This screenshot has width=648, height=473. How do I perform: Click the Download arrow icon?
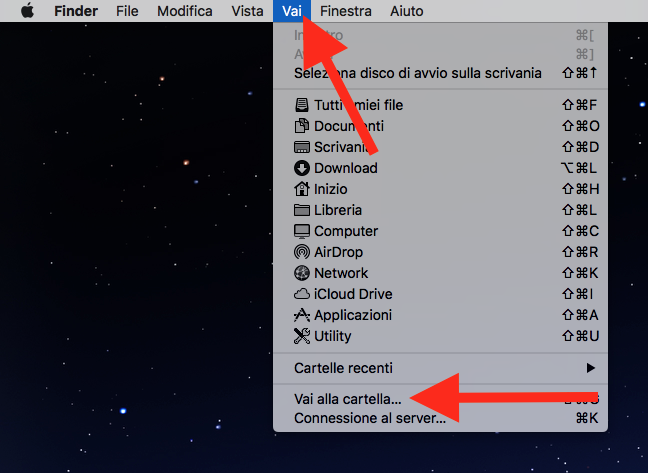pos(302,168)
